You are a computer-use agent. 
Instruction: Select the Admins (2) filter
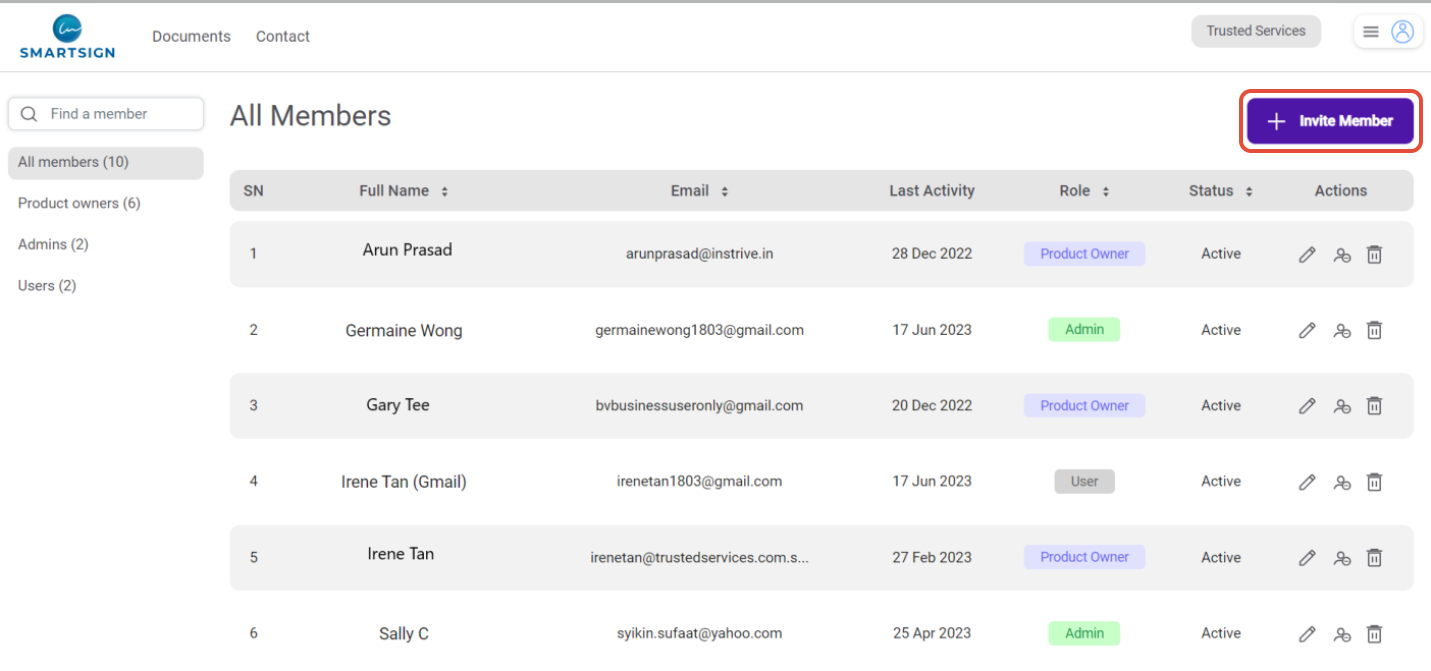[x=53, y=244]
